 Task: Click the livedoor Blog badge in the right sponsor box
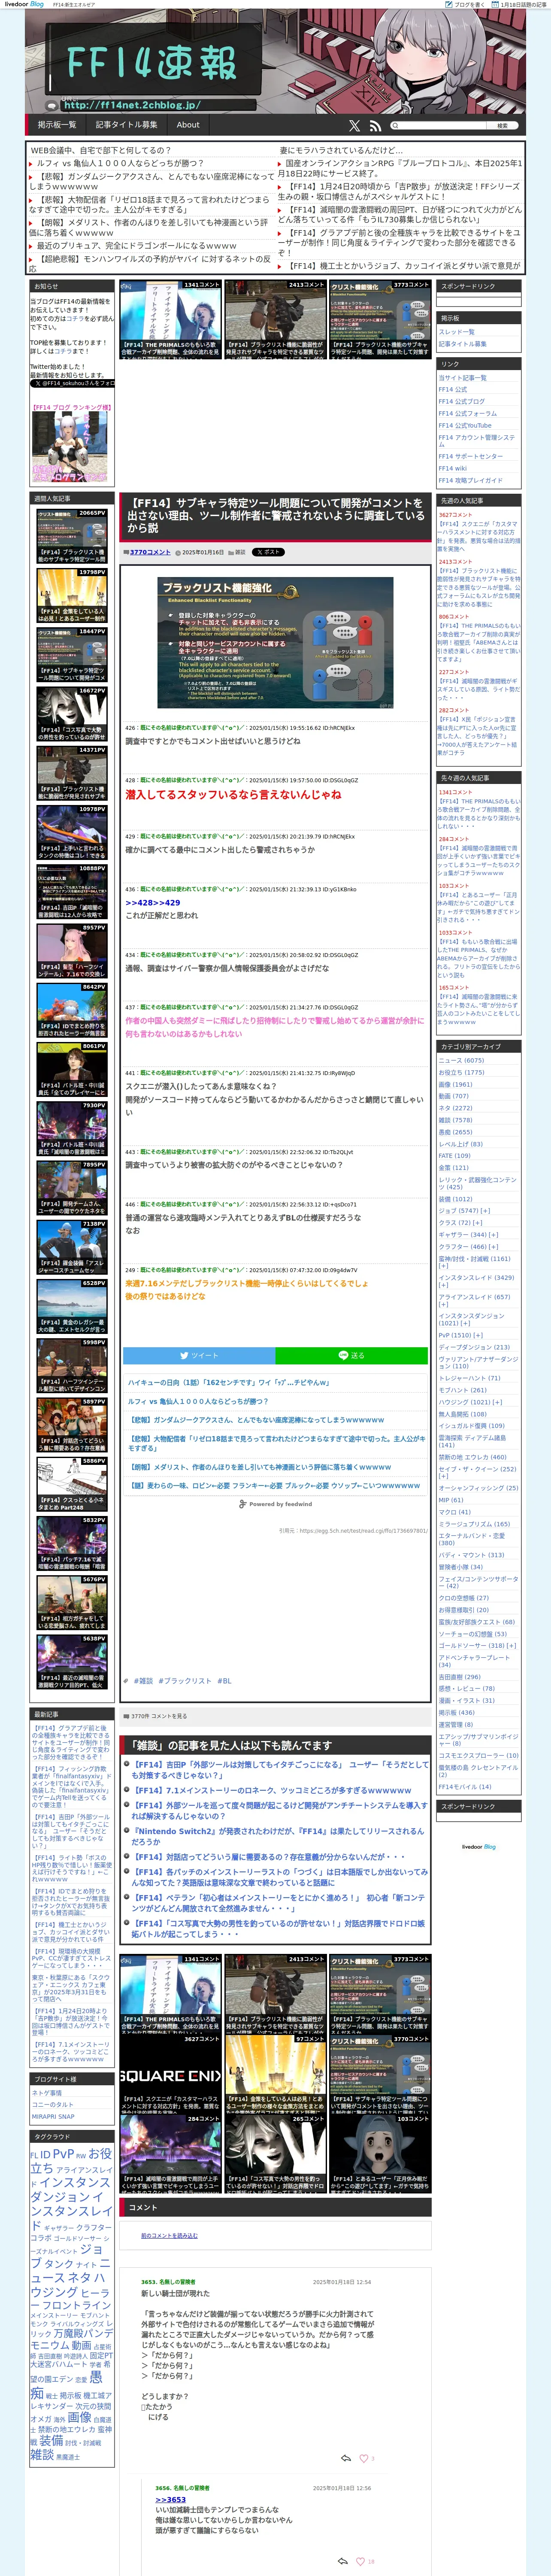click(x=478, y=1847)
